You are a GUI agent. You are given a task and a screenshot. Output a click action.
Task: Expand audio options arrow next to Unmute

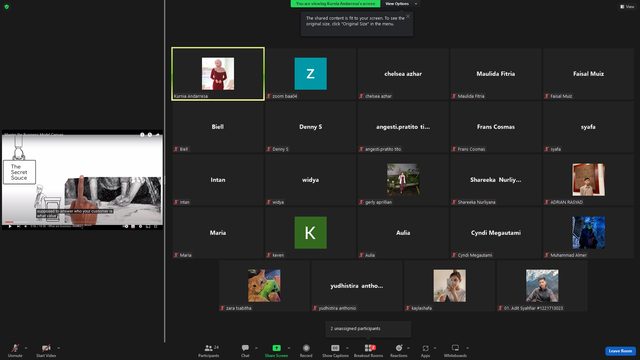click(x=26, y=348)
